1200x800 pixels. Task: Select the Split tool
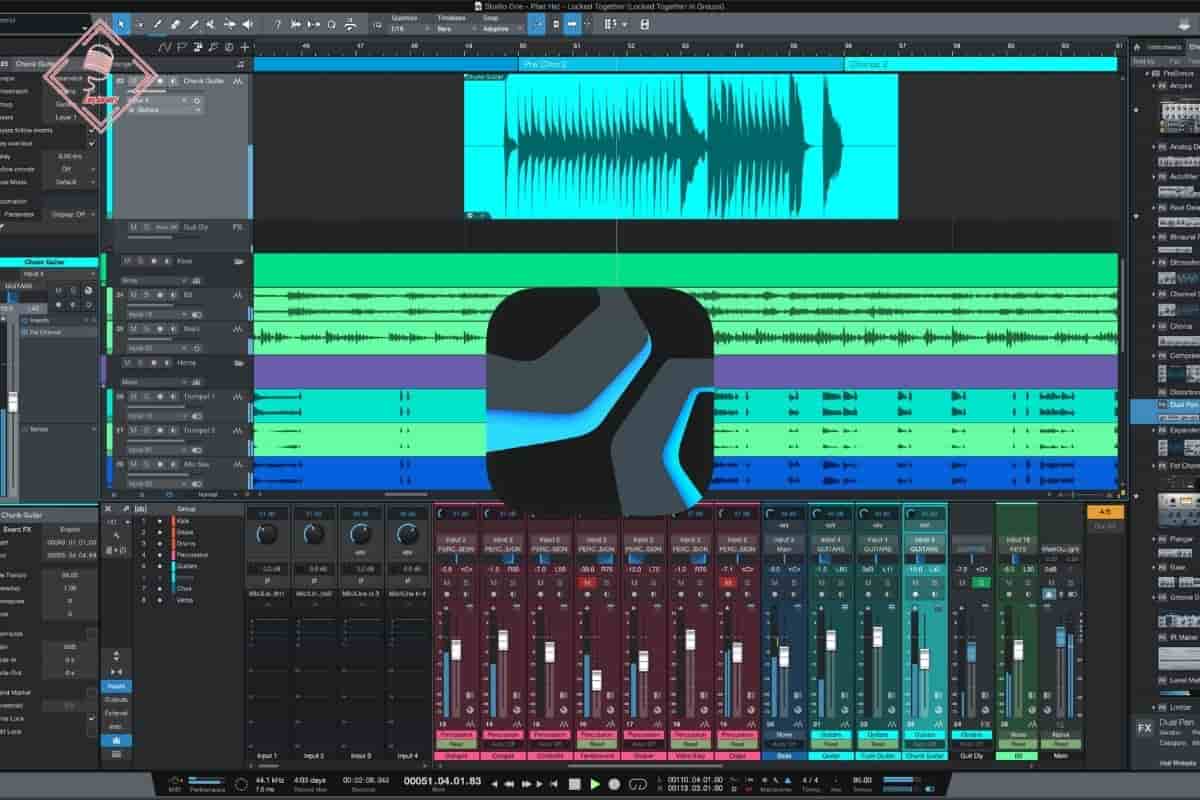pos(159,23)
